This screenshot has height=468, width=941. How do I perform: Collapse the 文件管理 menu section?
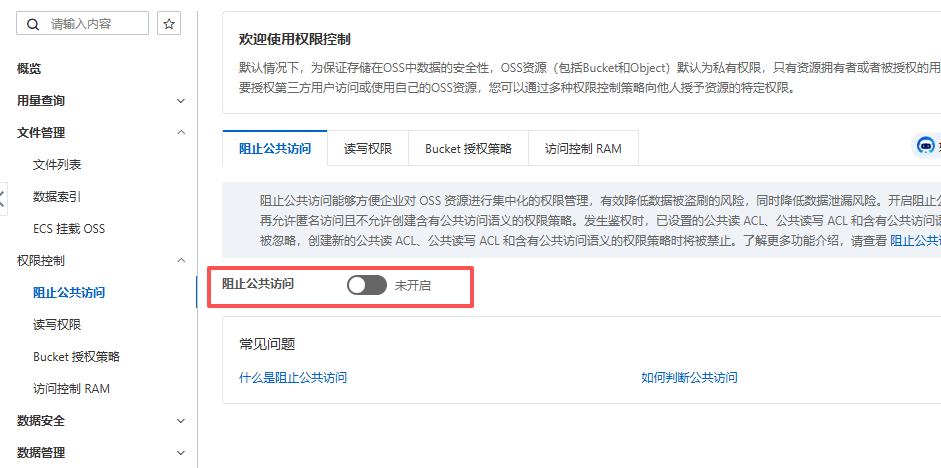(x=181, y=133)
